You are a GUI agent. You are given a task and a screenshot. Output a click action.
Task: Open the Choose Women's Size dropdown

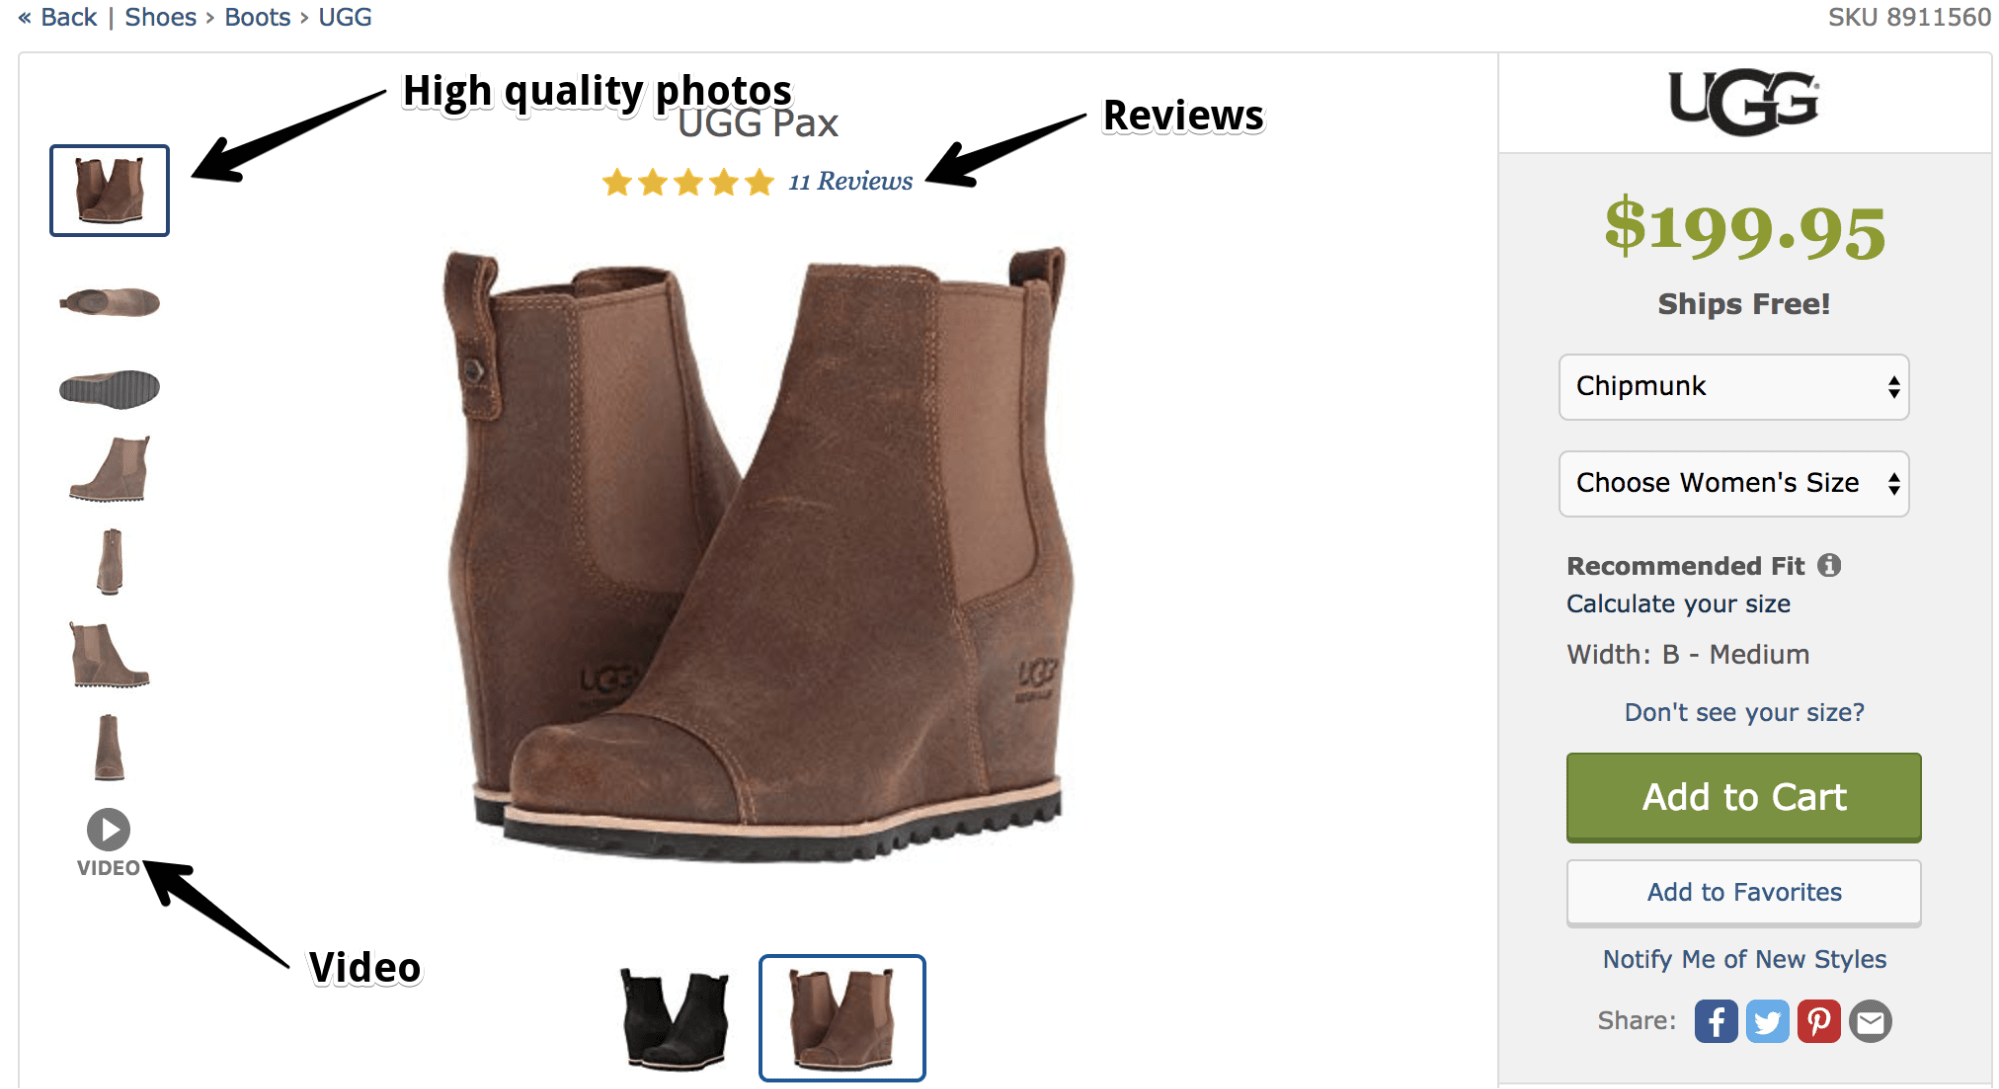tap(1733, 484)
